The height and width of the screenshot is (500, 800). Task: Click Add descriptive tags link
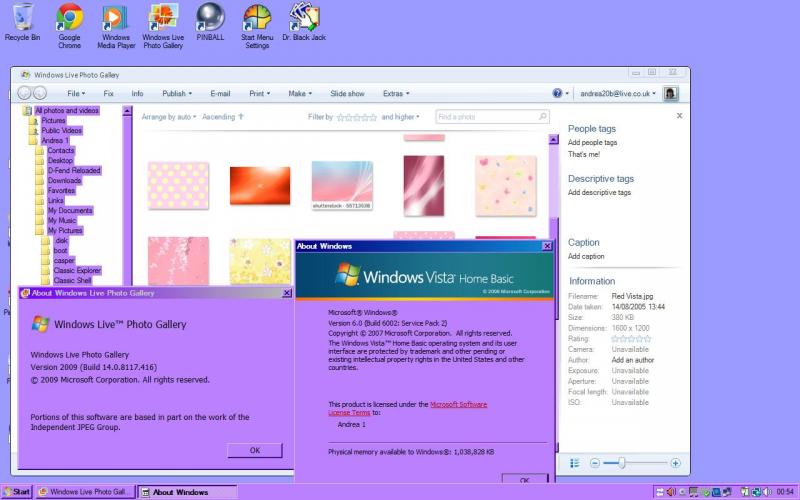[599, 192]
